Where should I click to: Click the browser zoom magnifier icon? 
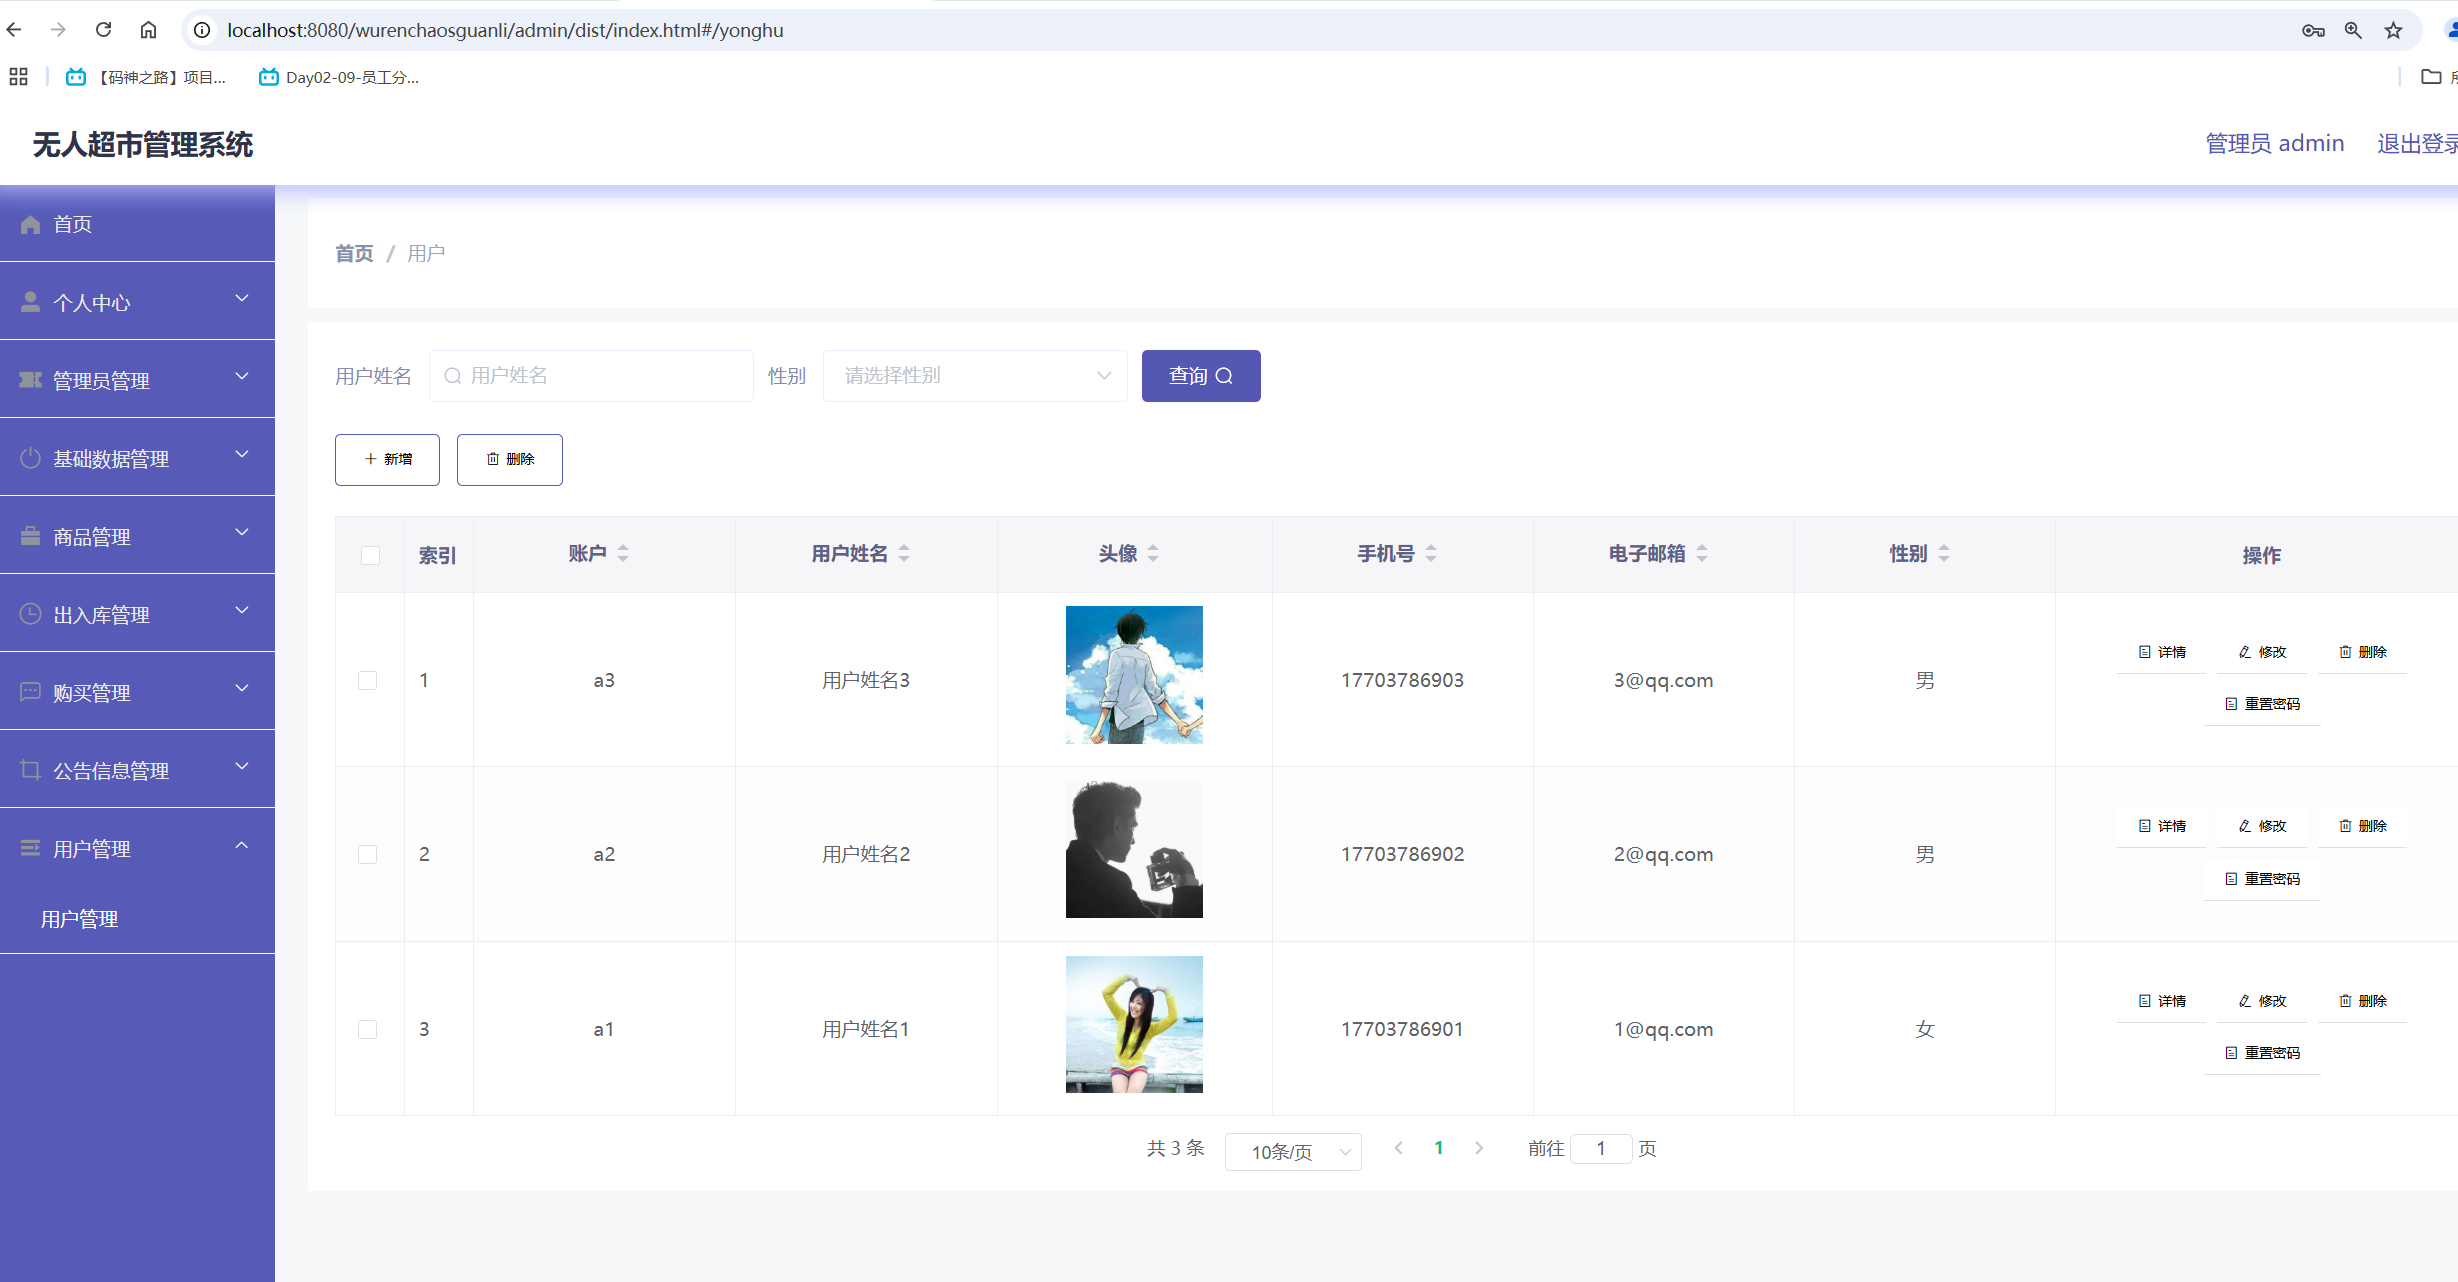[x=2353, y=30]
